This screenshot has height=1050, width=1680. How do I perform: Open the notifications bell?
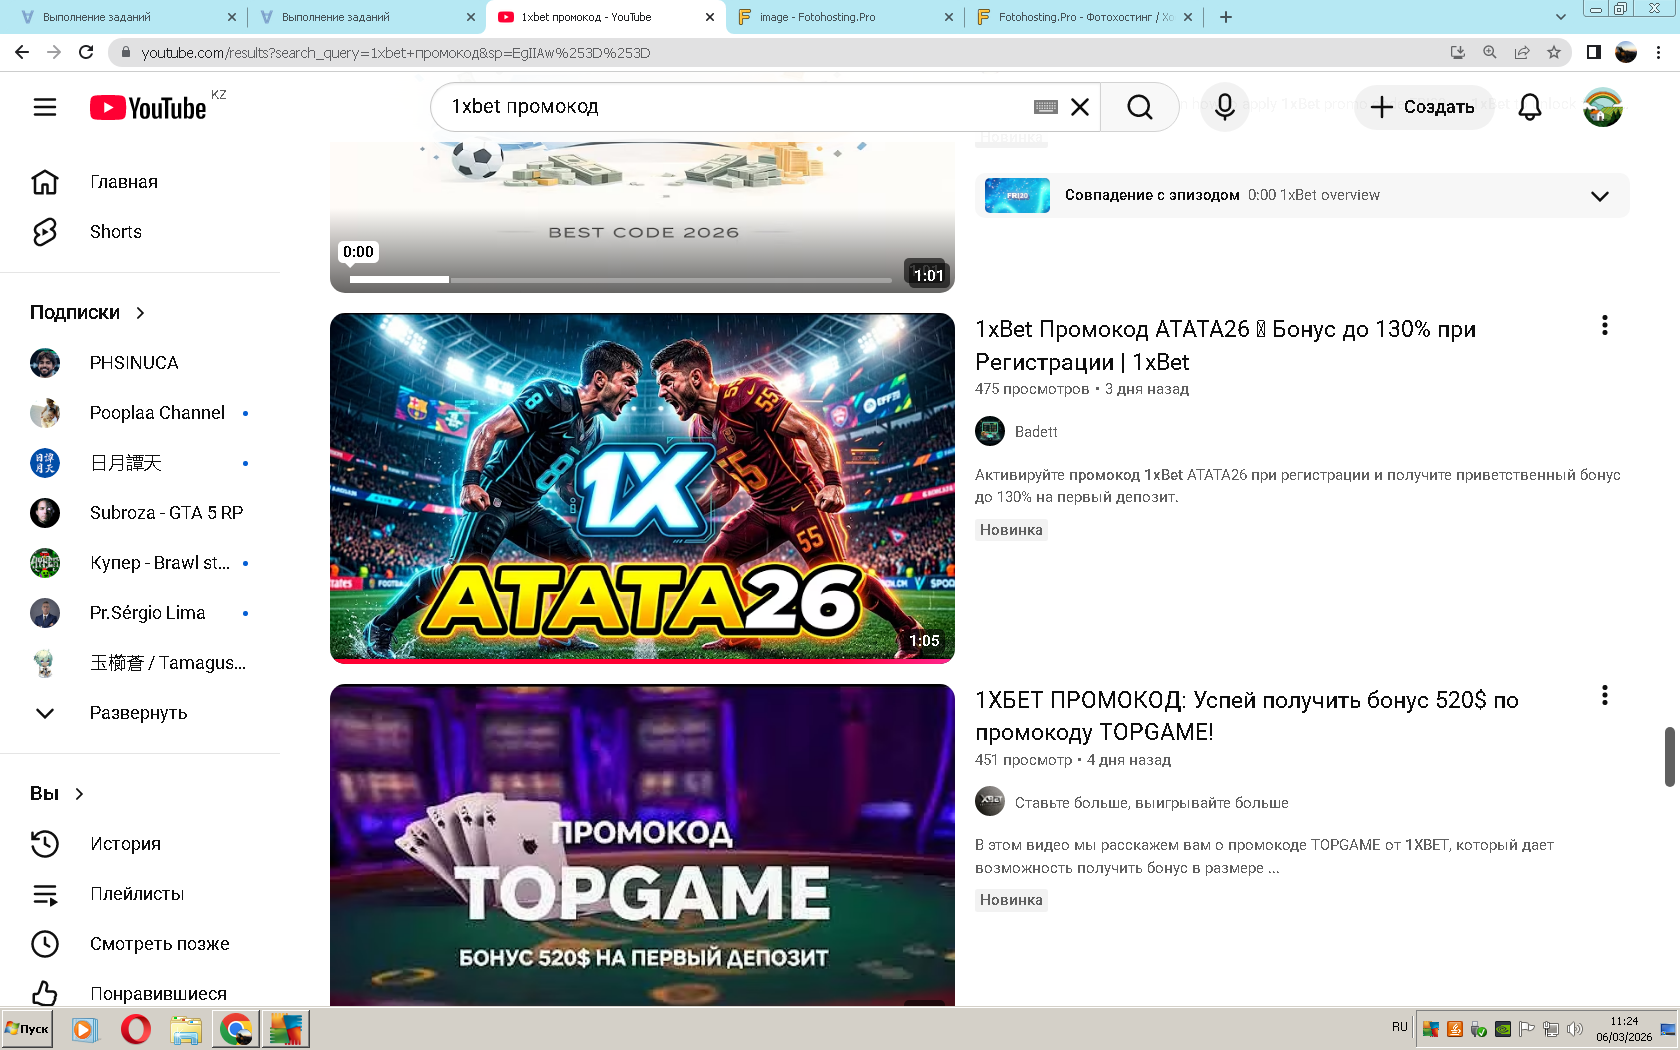pyautogui.click(x=1529, y=107)
